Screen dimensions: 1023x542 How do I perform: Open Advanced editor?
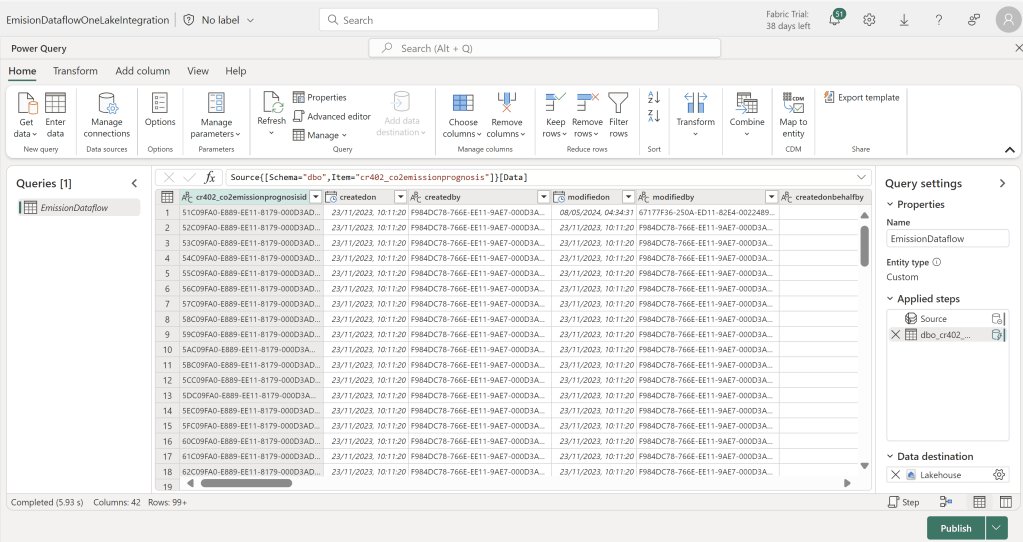332,116
